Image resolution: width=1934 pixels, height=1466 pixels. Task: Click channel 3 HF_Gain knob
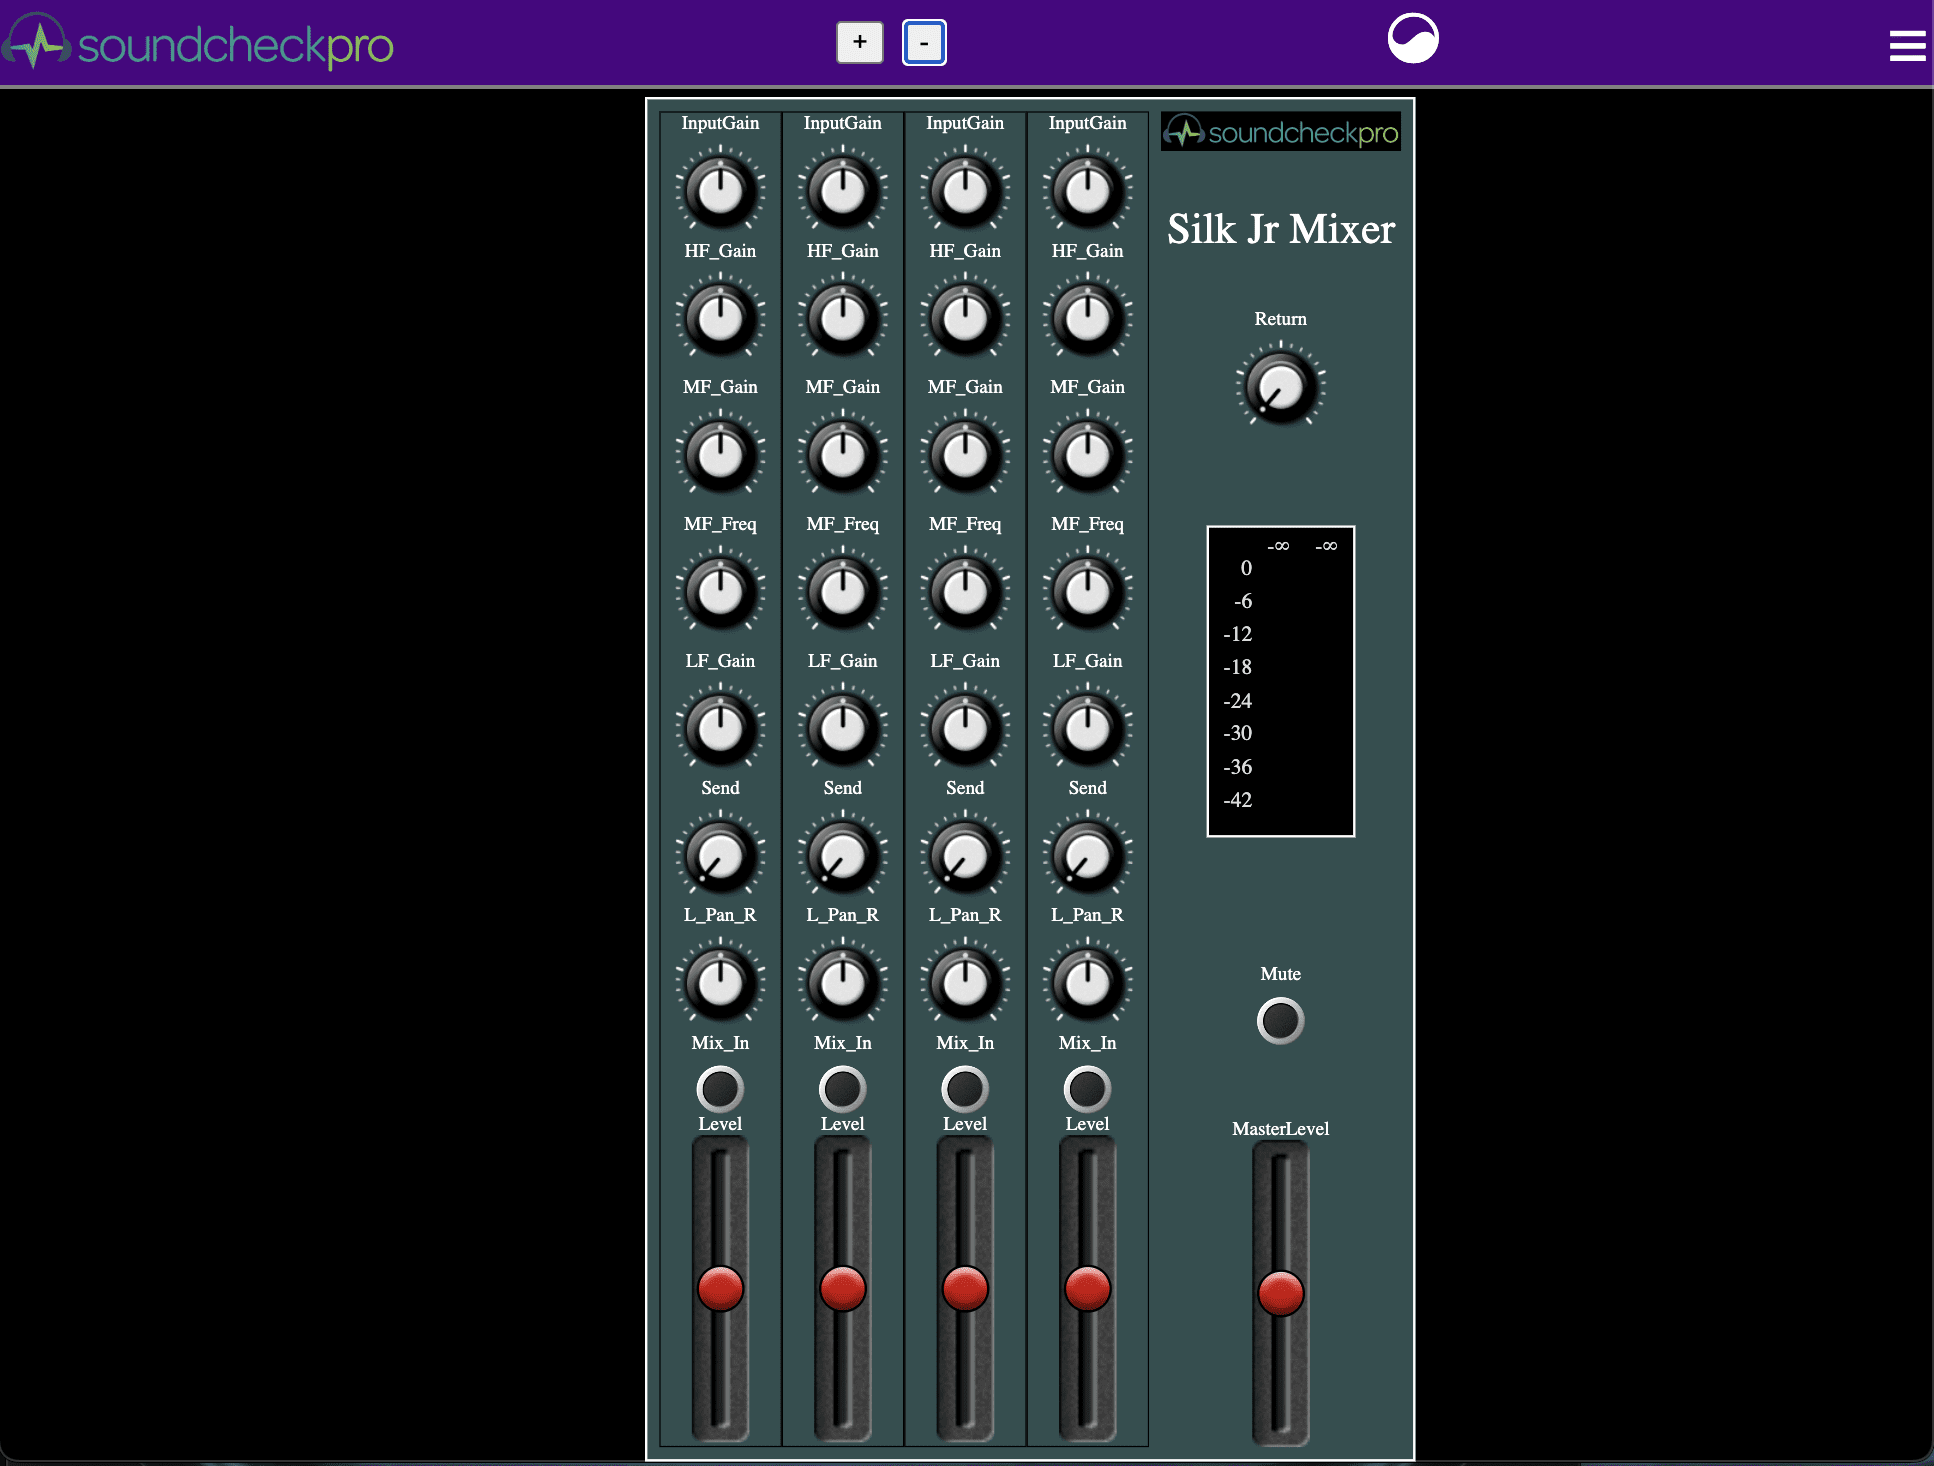[x=965, y=318]
